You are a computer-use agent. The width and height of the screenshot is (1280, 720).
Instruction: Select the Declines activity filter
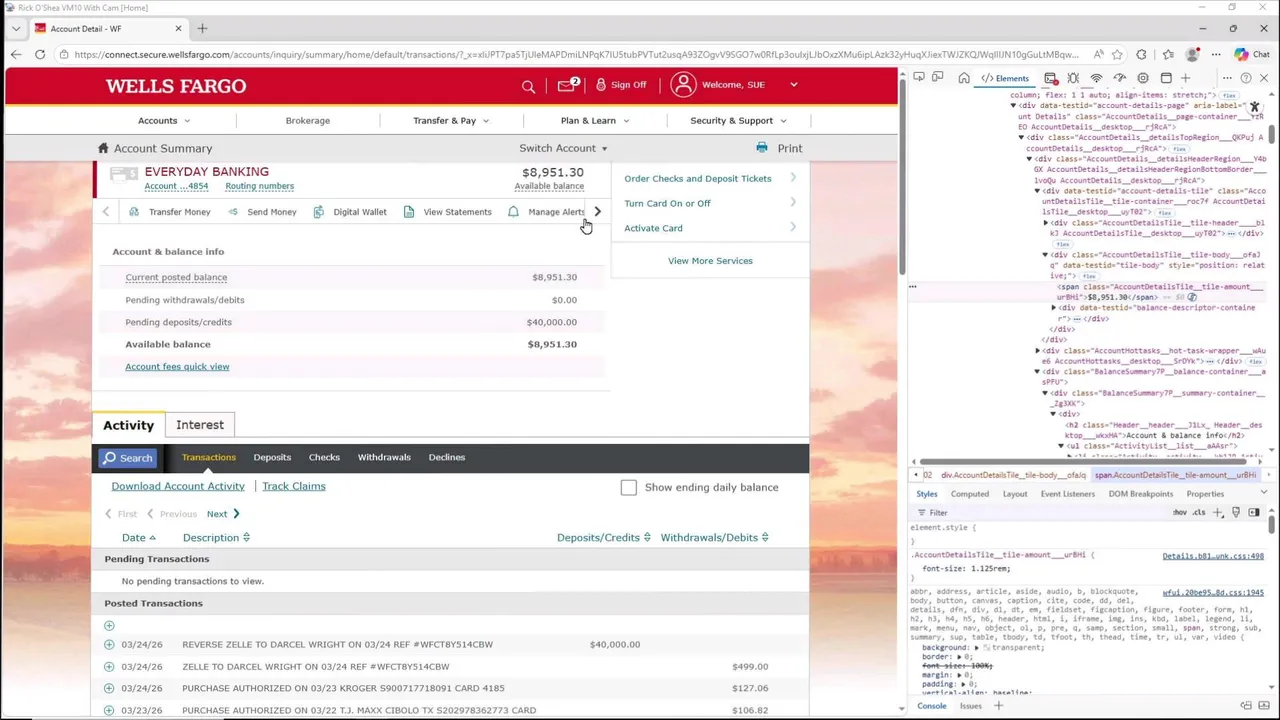[x=447, y=457]
